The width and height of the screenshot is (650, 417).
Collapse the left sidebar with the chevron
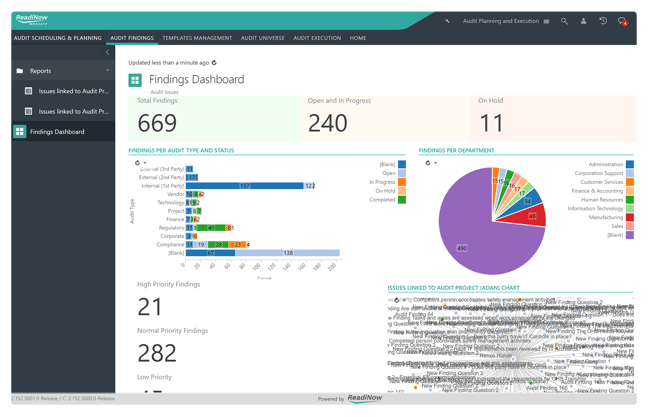pos(107,52)
